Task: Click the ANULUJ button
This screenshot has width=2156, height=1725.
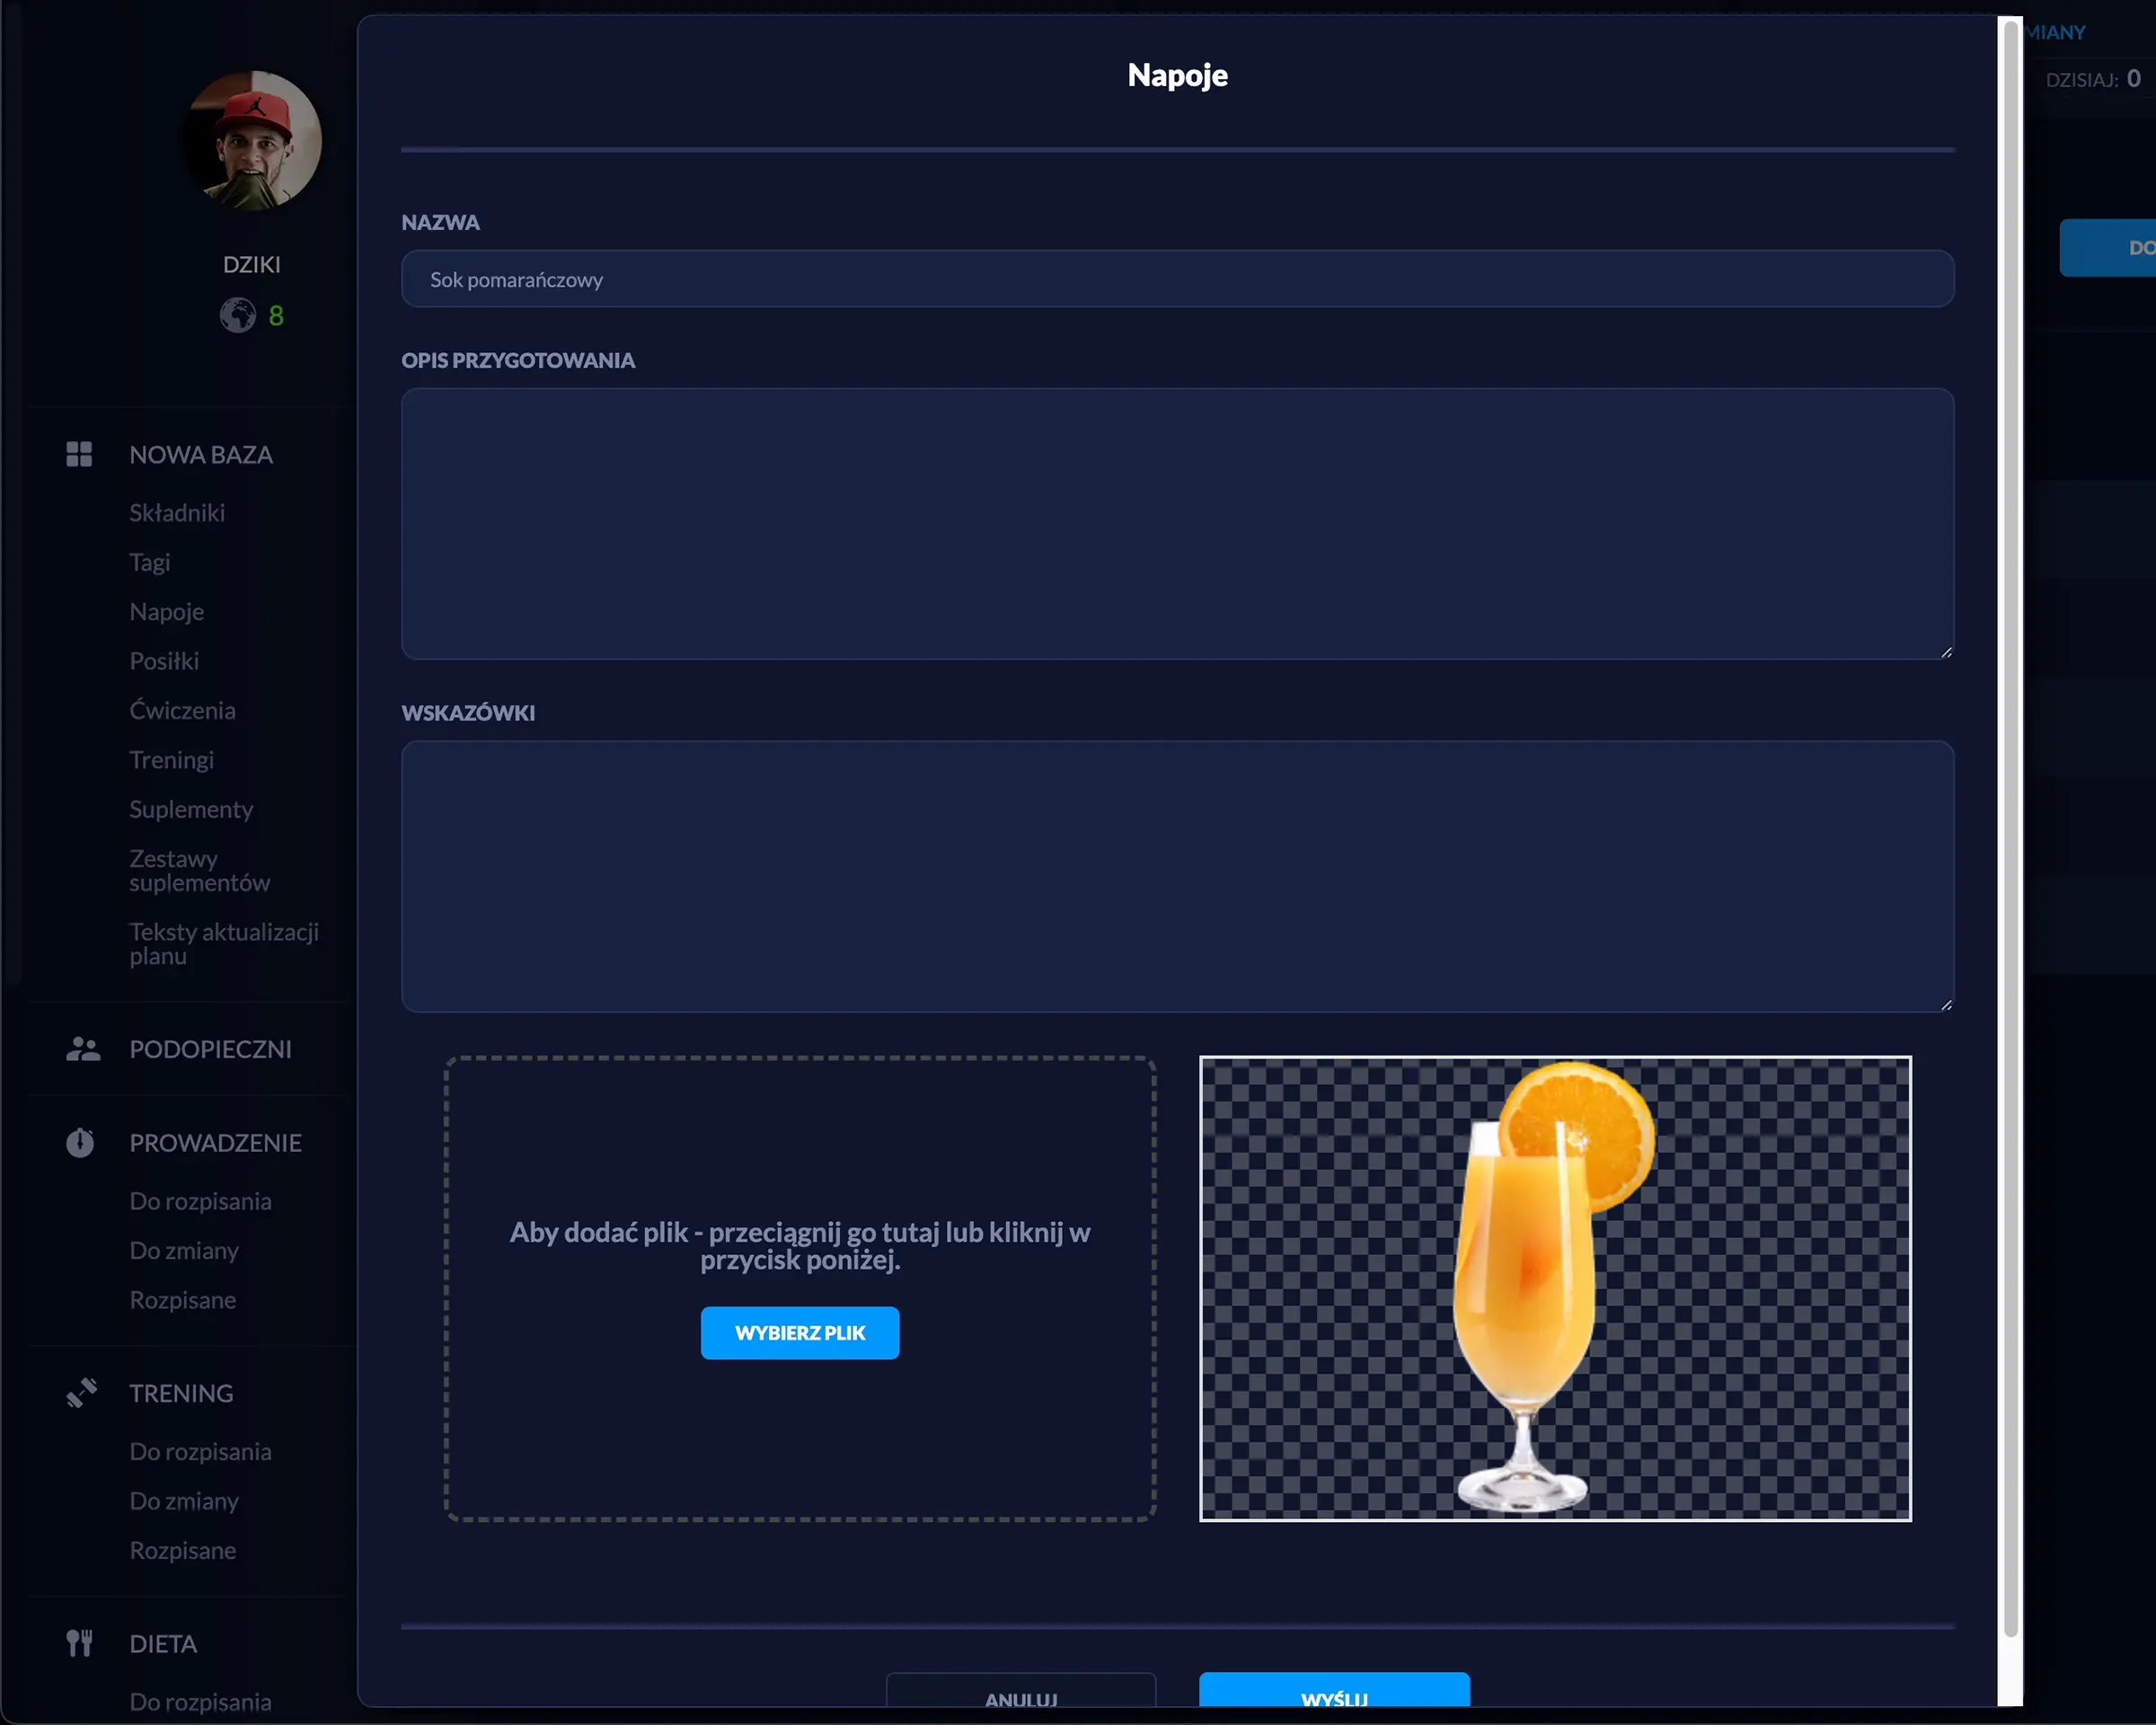Action: [1021, 1692]
